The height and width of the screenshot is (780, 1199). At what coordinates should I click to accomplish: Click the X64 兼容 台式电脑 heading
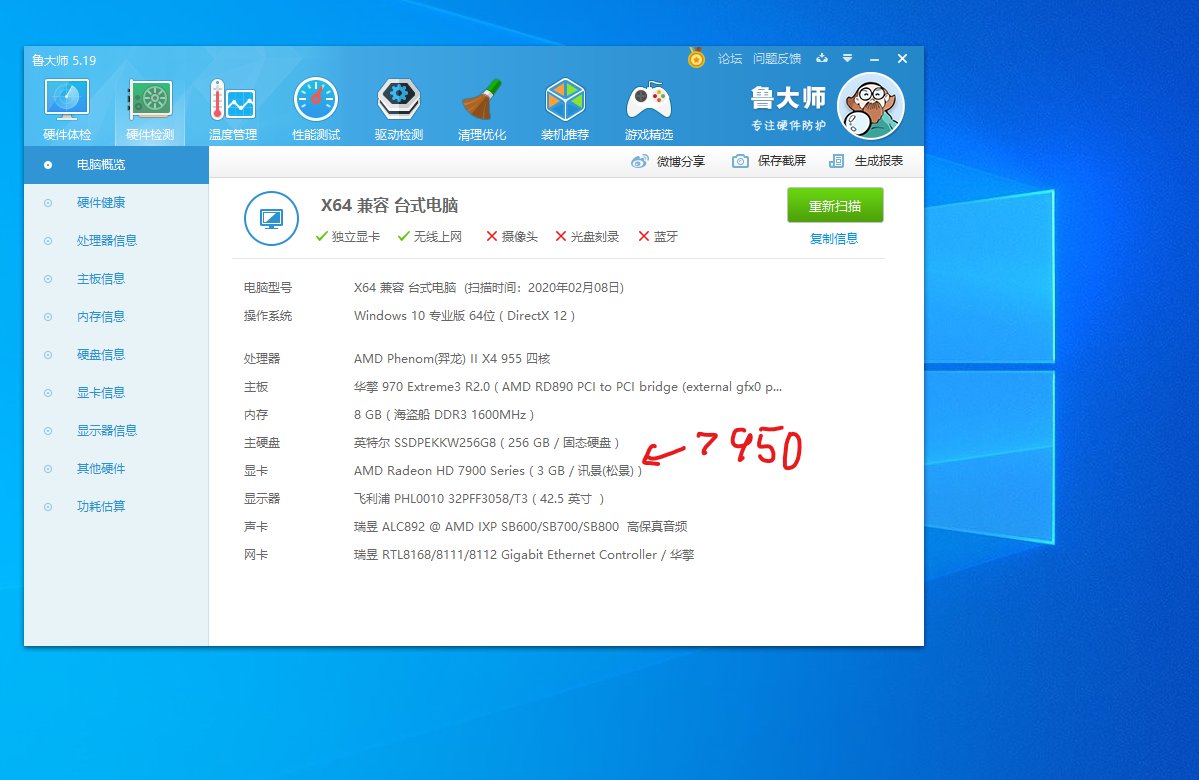click(389, 206)
